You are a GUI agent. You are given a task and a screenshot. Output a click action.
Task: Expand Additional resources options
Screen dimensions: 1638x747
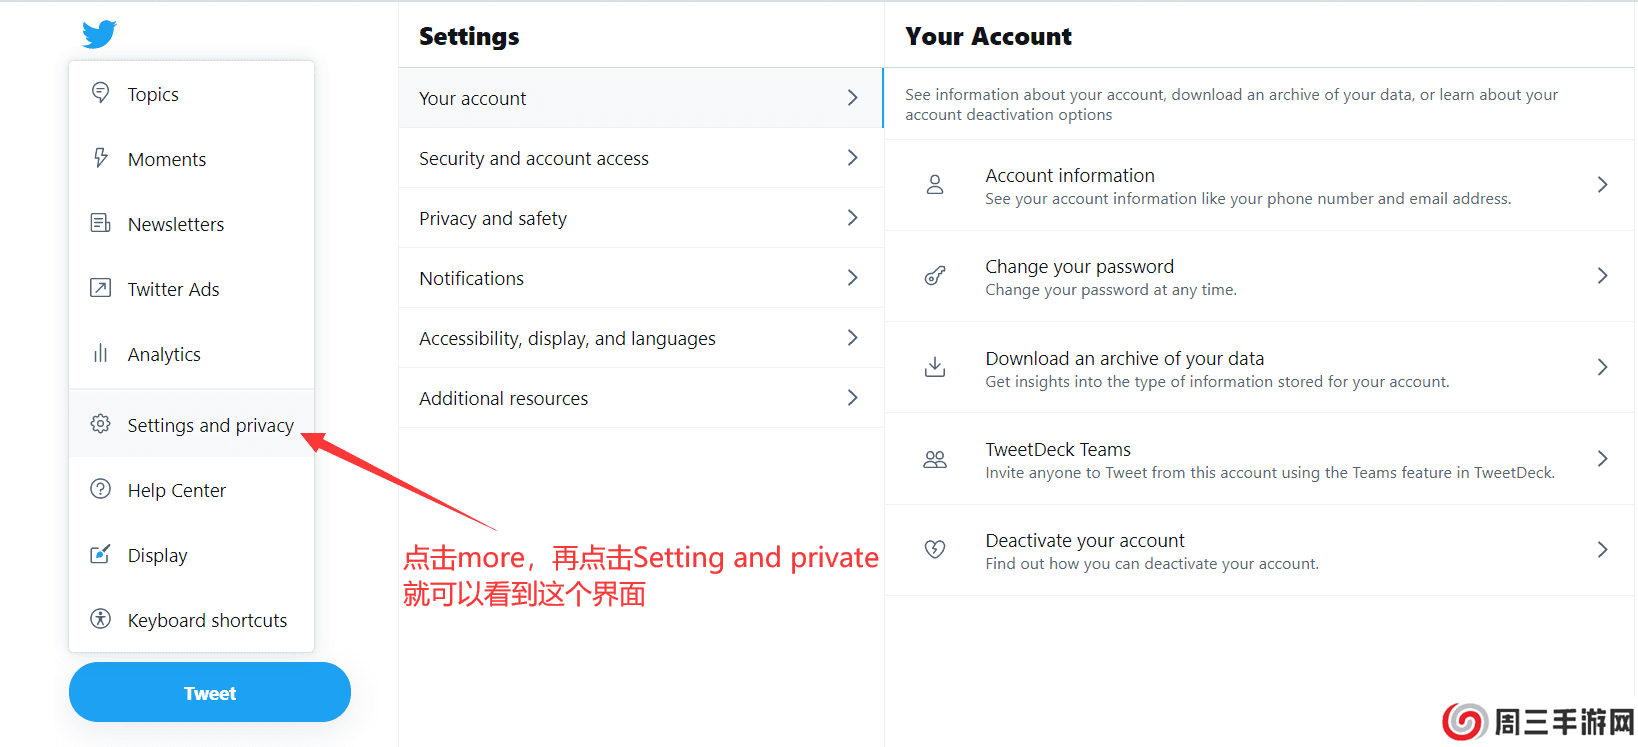852,397
